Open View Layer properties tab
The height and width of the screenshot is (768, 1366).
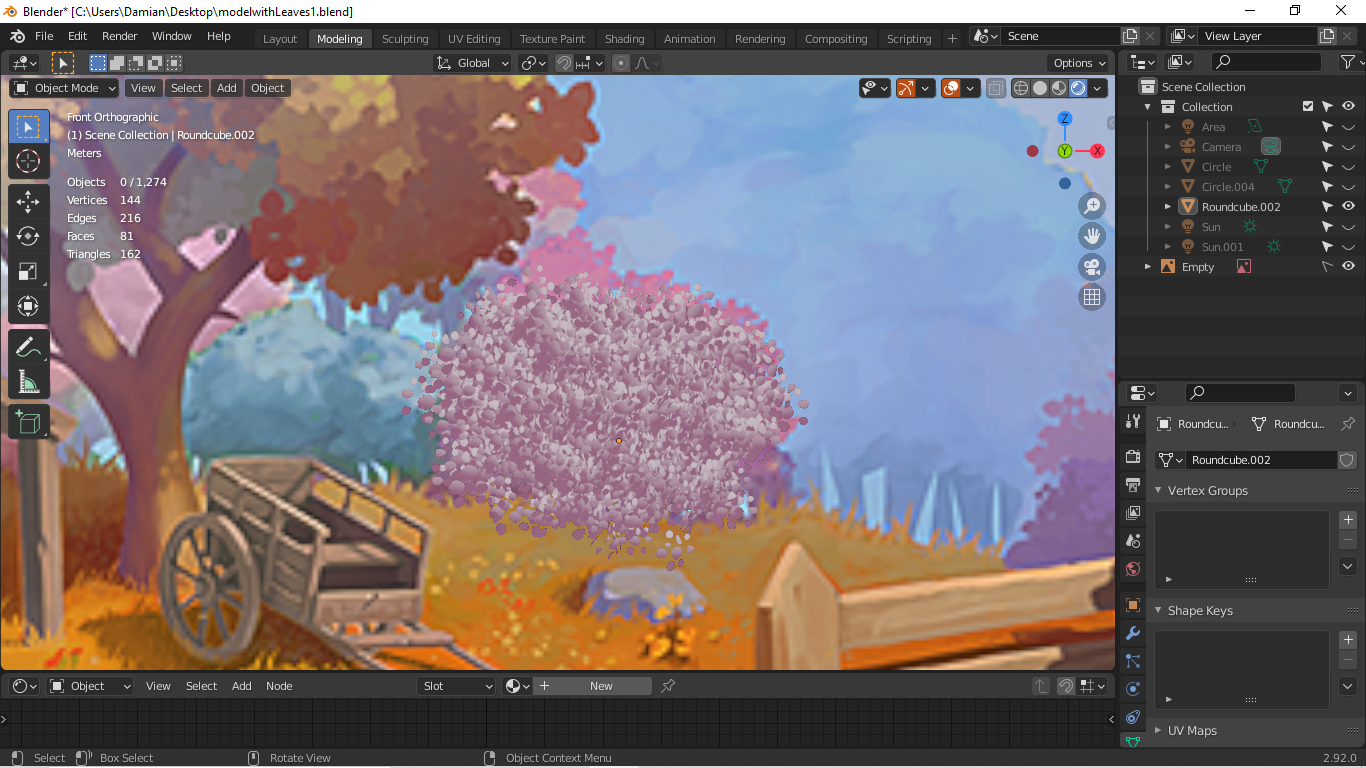coord(1133,513)
